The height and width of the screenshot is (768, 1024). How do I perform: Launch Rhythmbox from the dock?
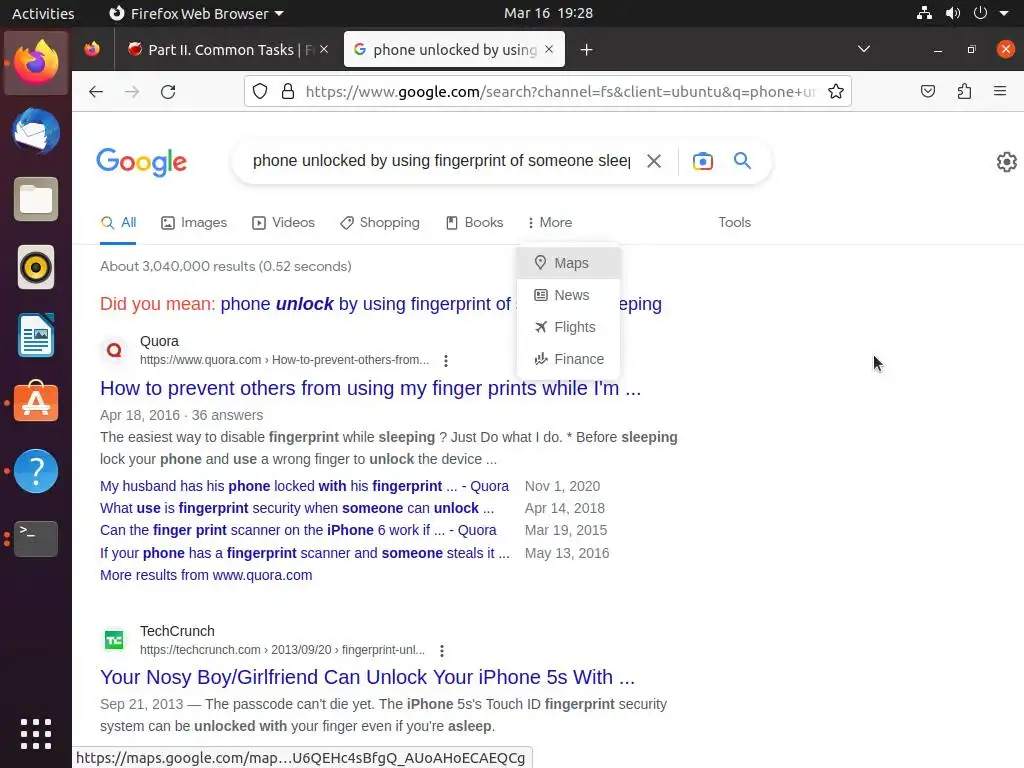[36, 267]
